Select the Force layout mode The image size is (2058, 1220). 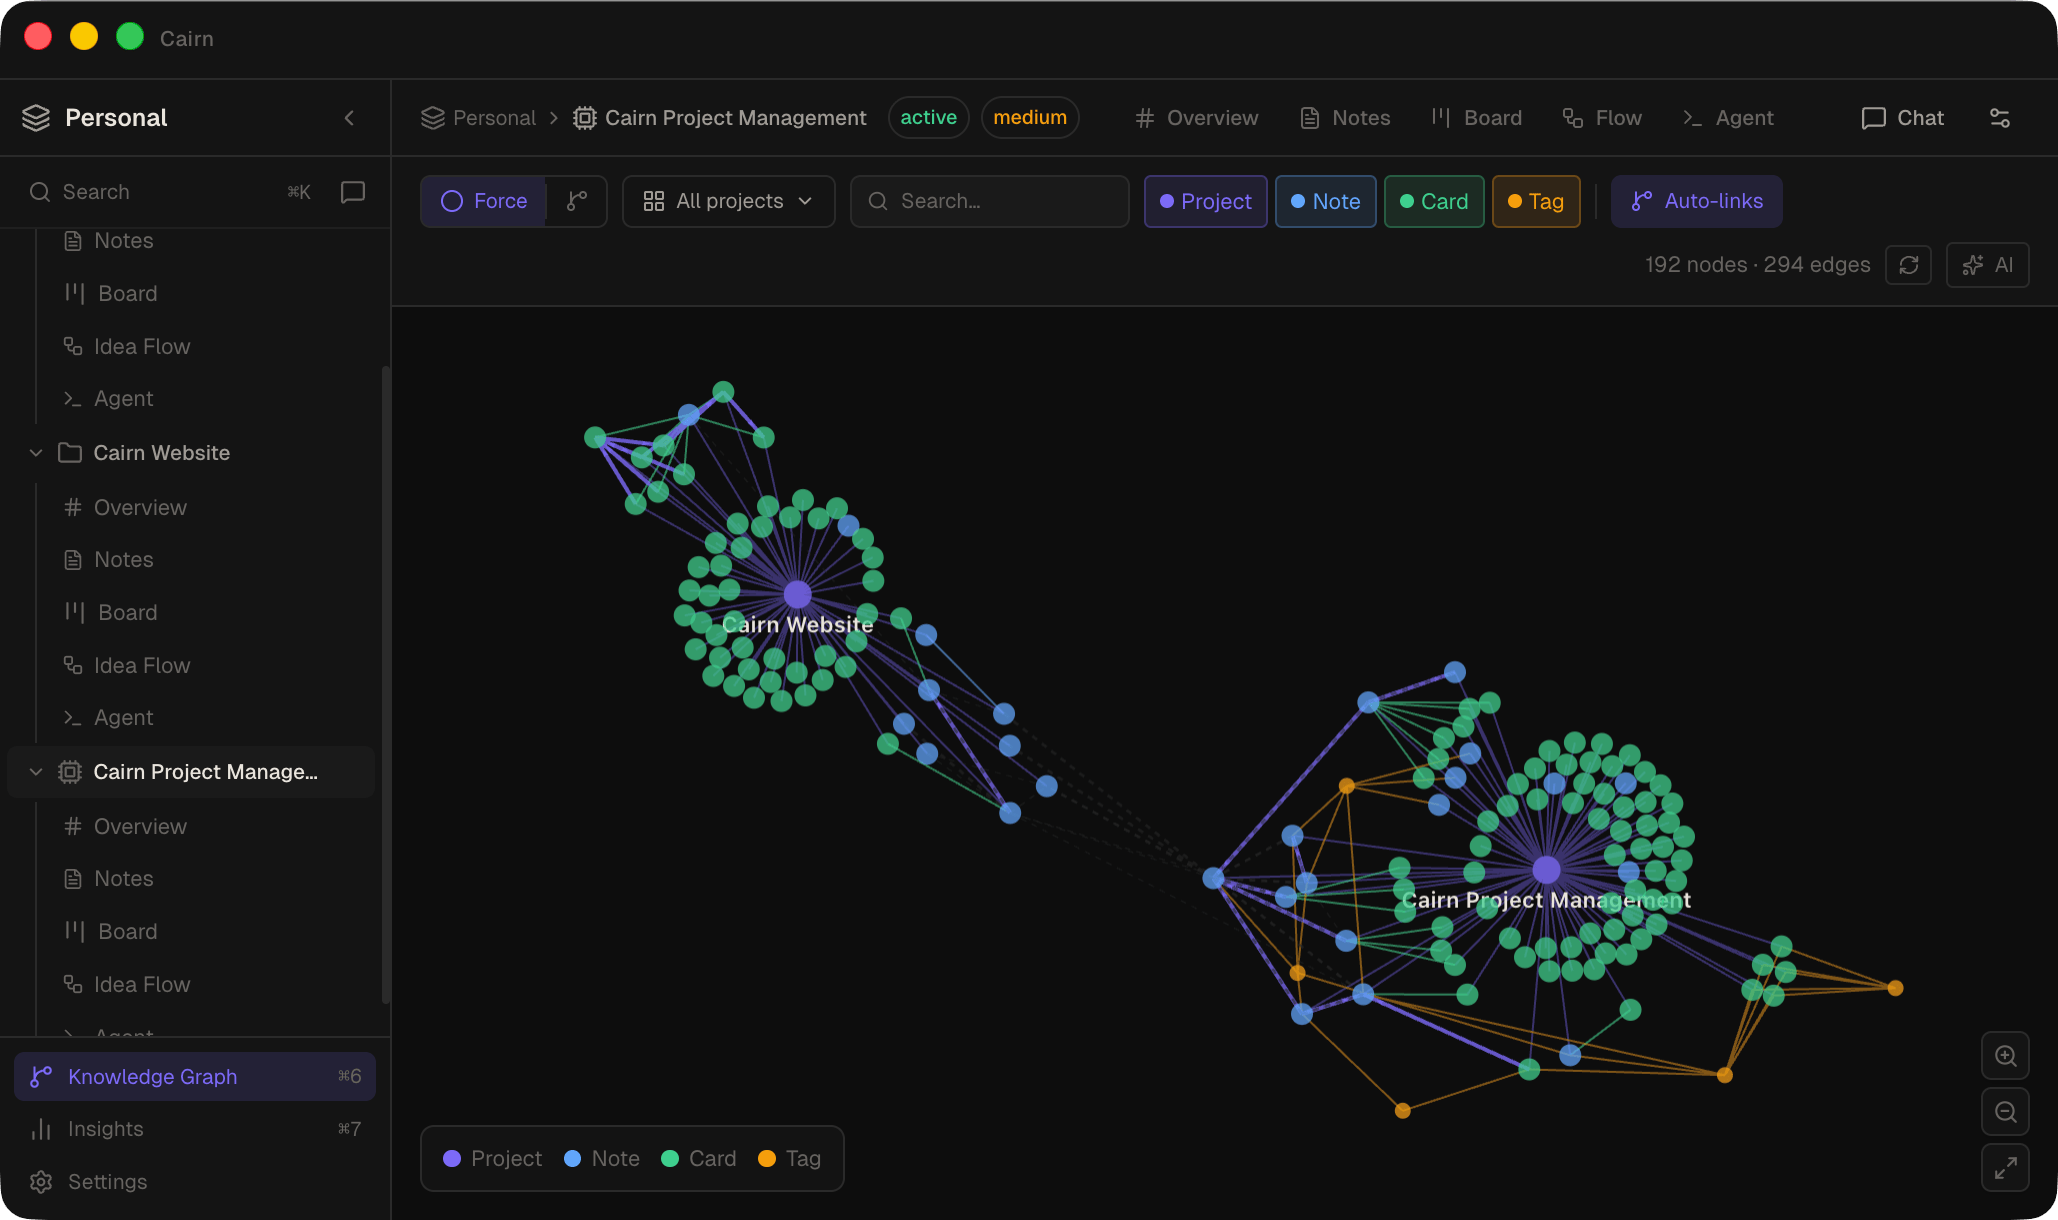[484, 201]
